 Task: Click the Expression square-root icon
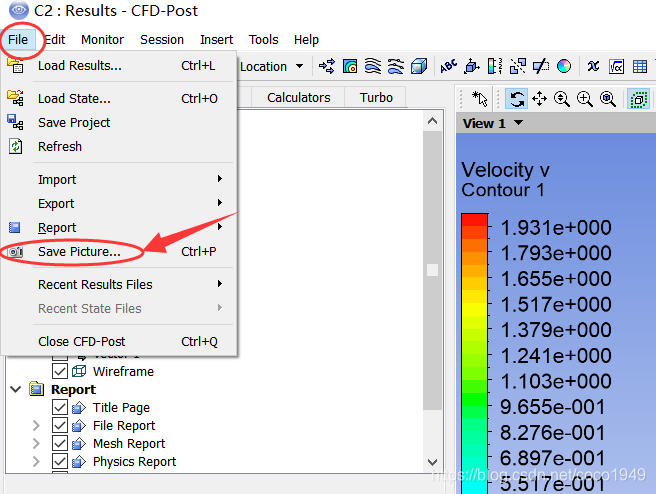click(616, 66)
